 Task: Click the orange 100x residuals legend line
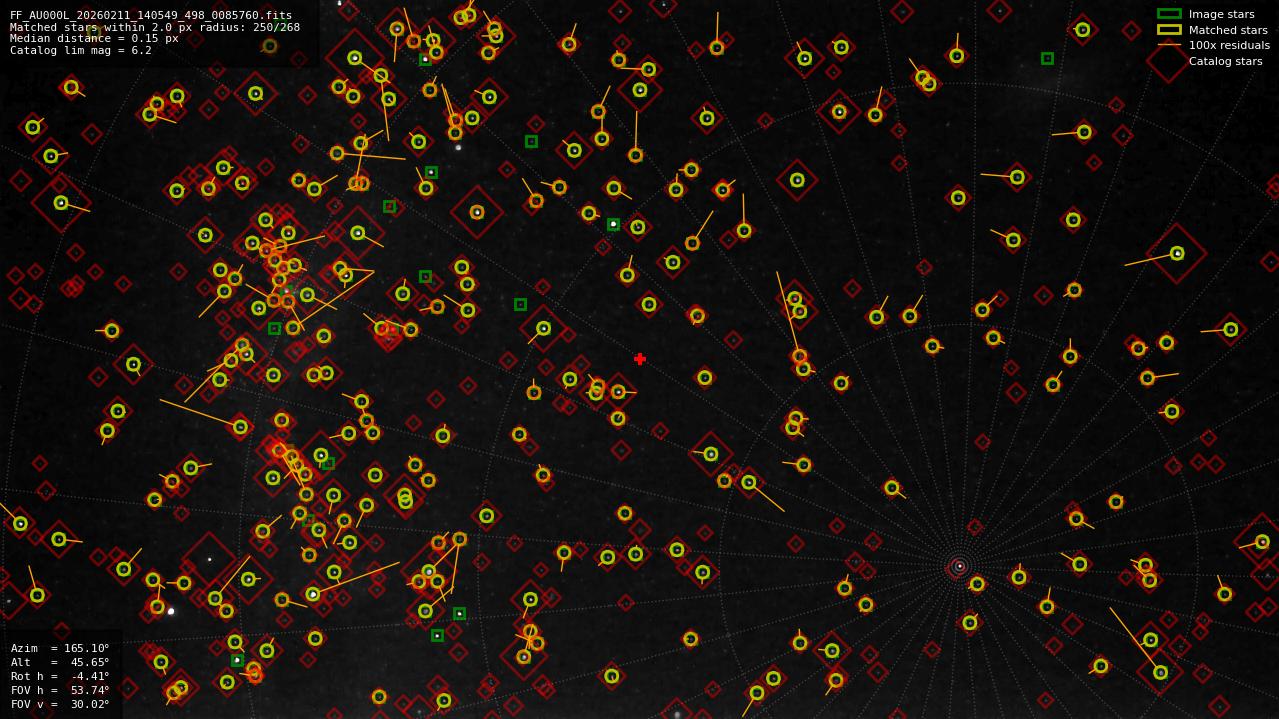tap(1169, 45)
